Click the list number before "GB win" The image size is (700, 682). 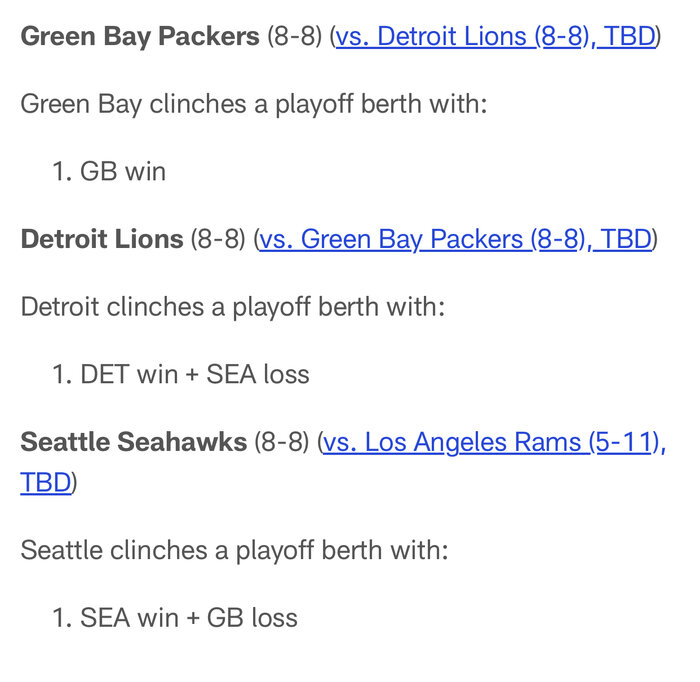click(x=60, y=172)
